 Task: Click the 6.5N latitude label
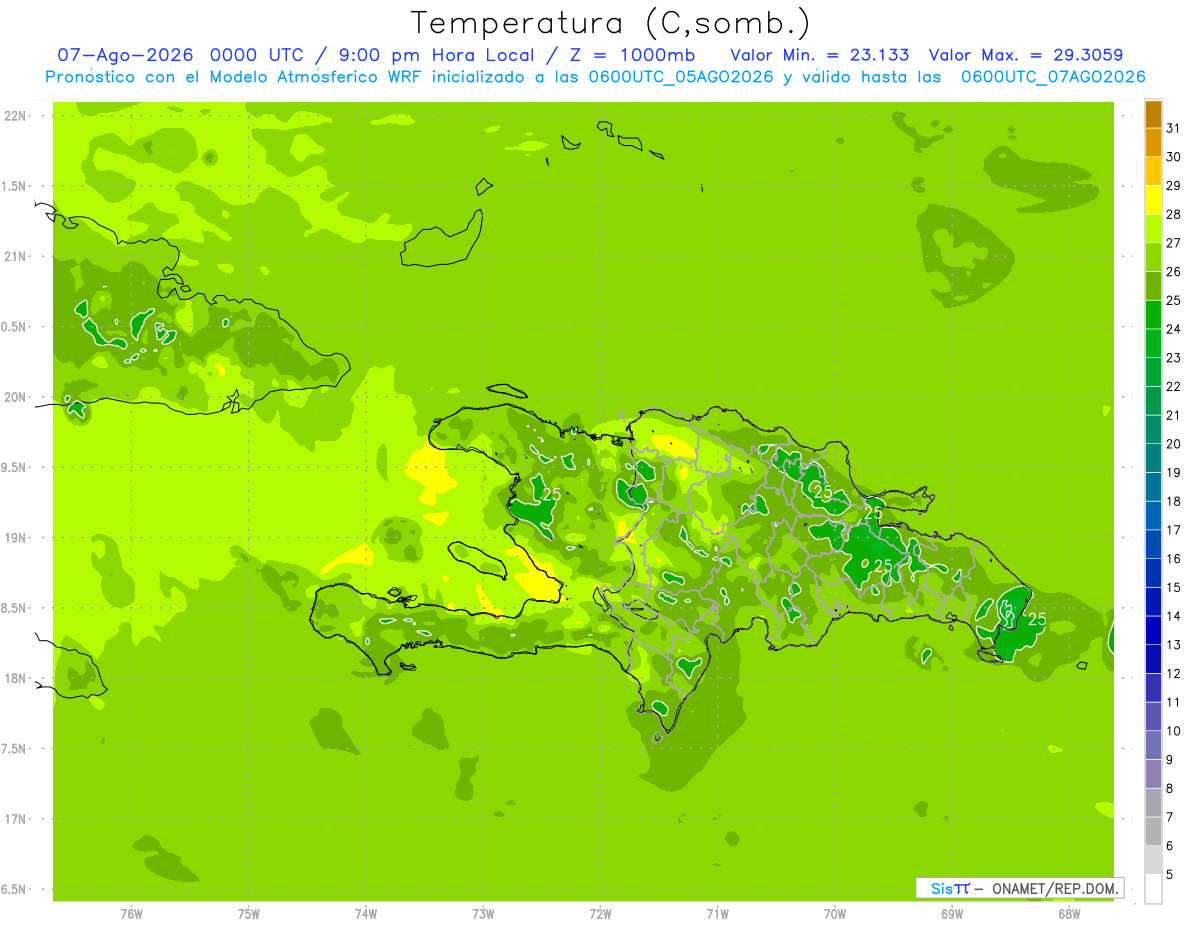pyautogui.click(x=15, y=890)
